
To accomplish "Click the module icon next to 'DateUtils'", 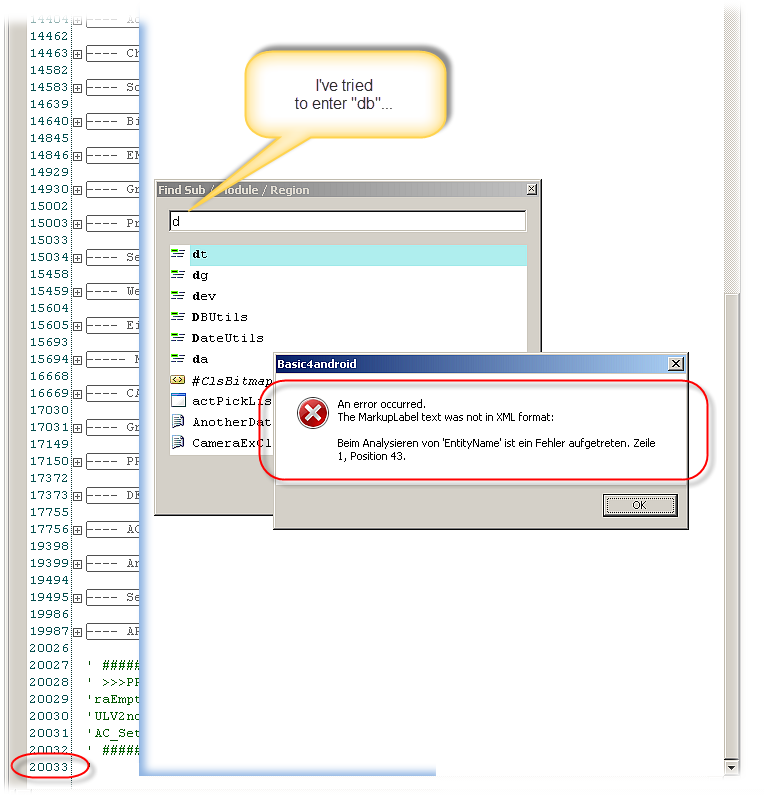I will [178, 337].
